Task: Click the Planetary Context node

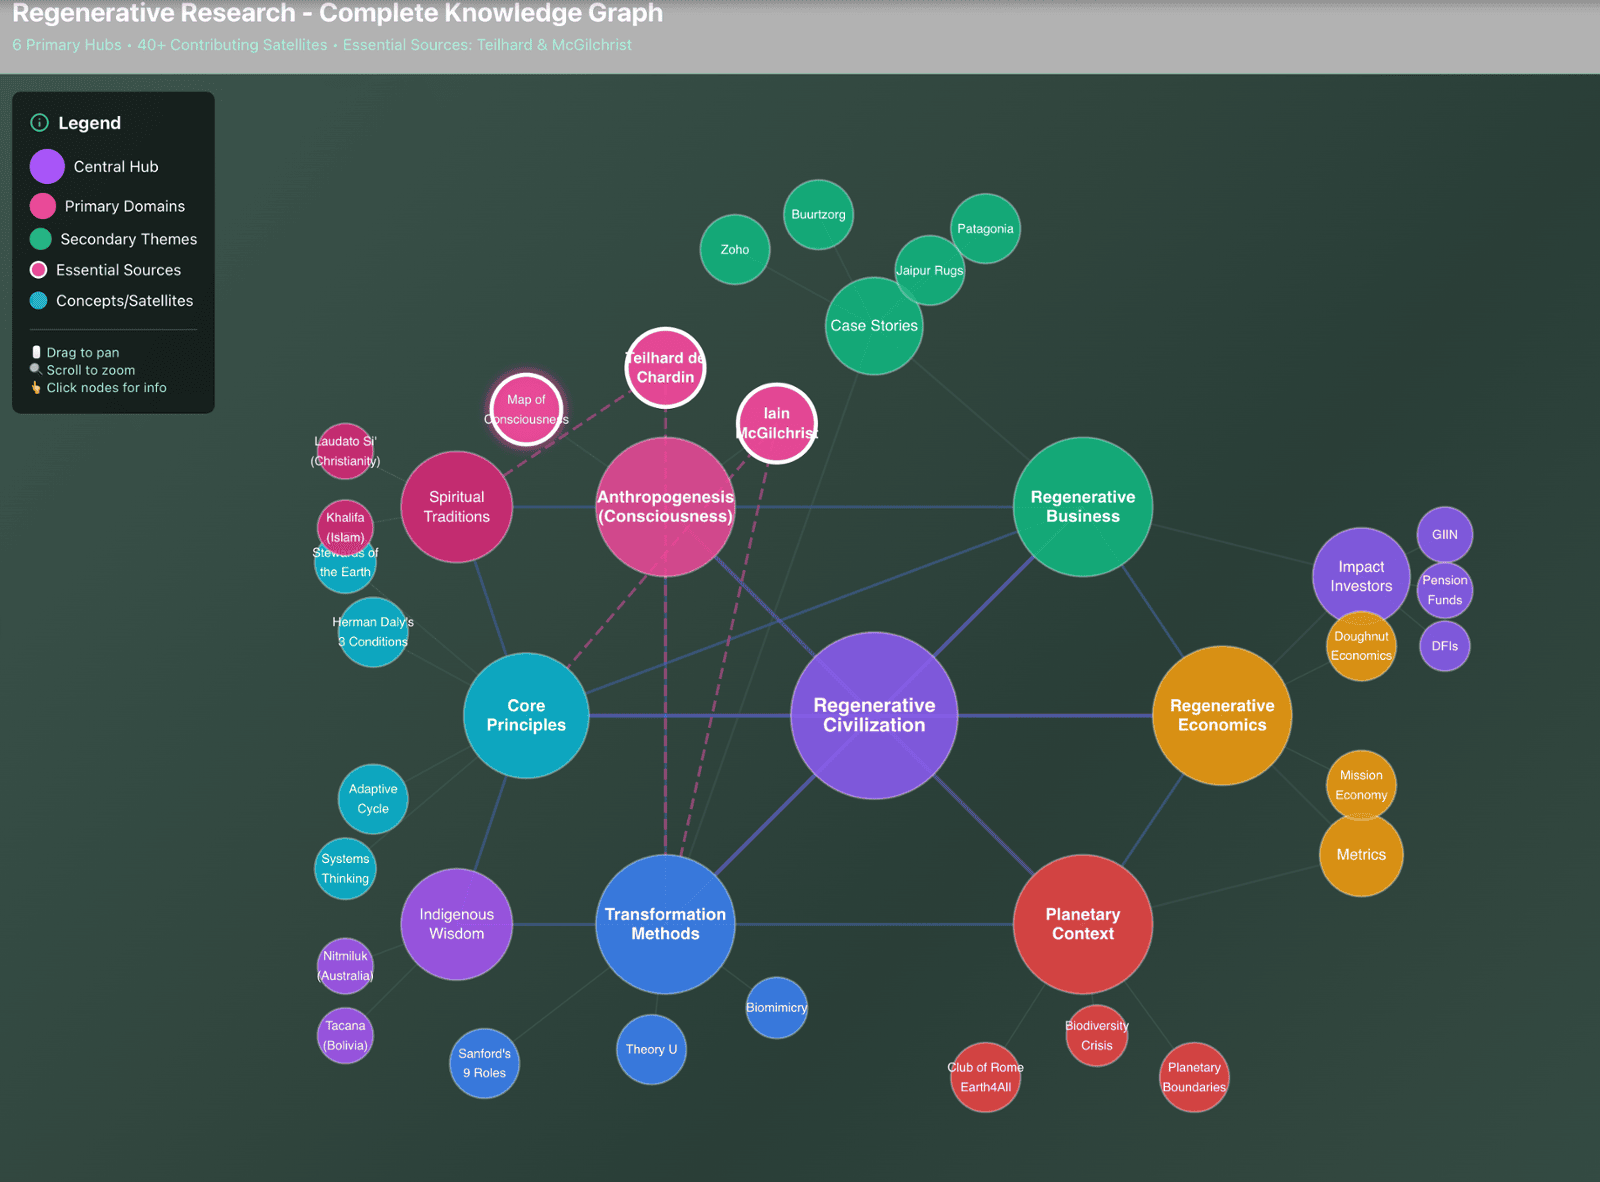Action: pos(1082,924)
